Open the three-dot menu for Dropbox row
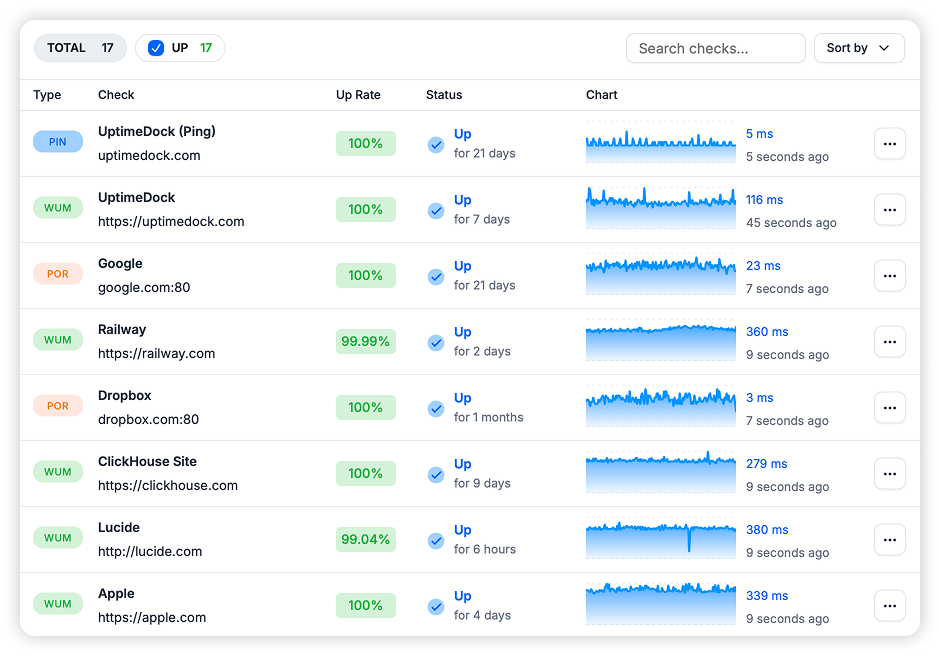 point(889,408)
